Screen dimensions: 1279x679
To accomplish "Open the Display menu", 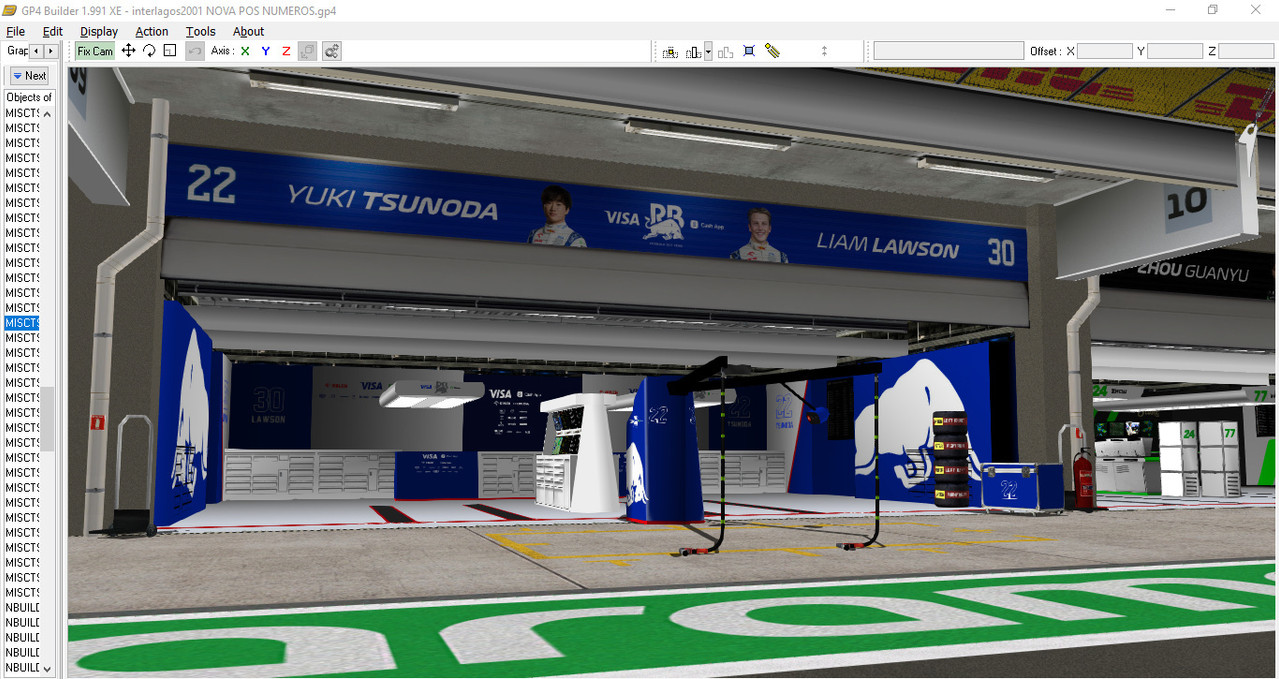I will click(x=99, y=31).
